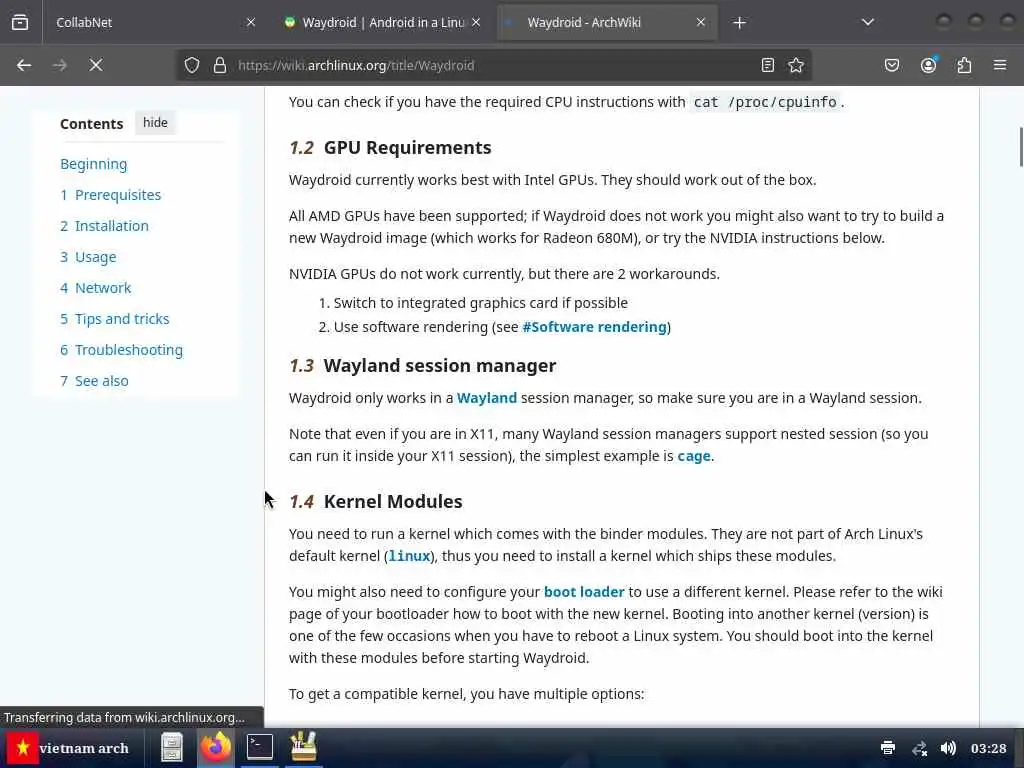Open tracking protection shield icon
The image size is (1024, 768).
point(191,65)
